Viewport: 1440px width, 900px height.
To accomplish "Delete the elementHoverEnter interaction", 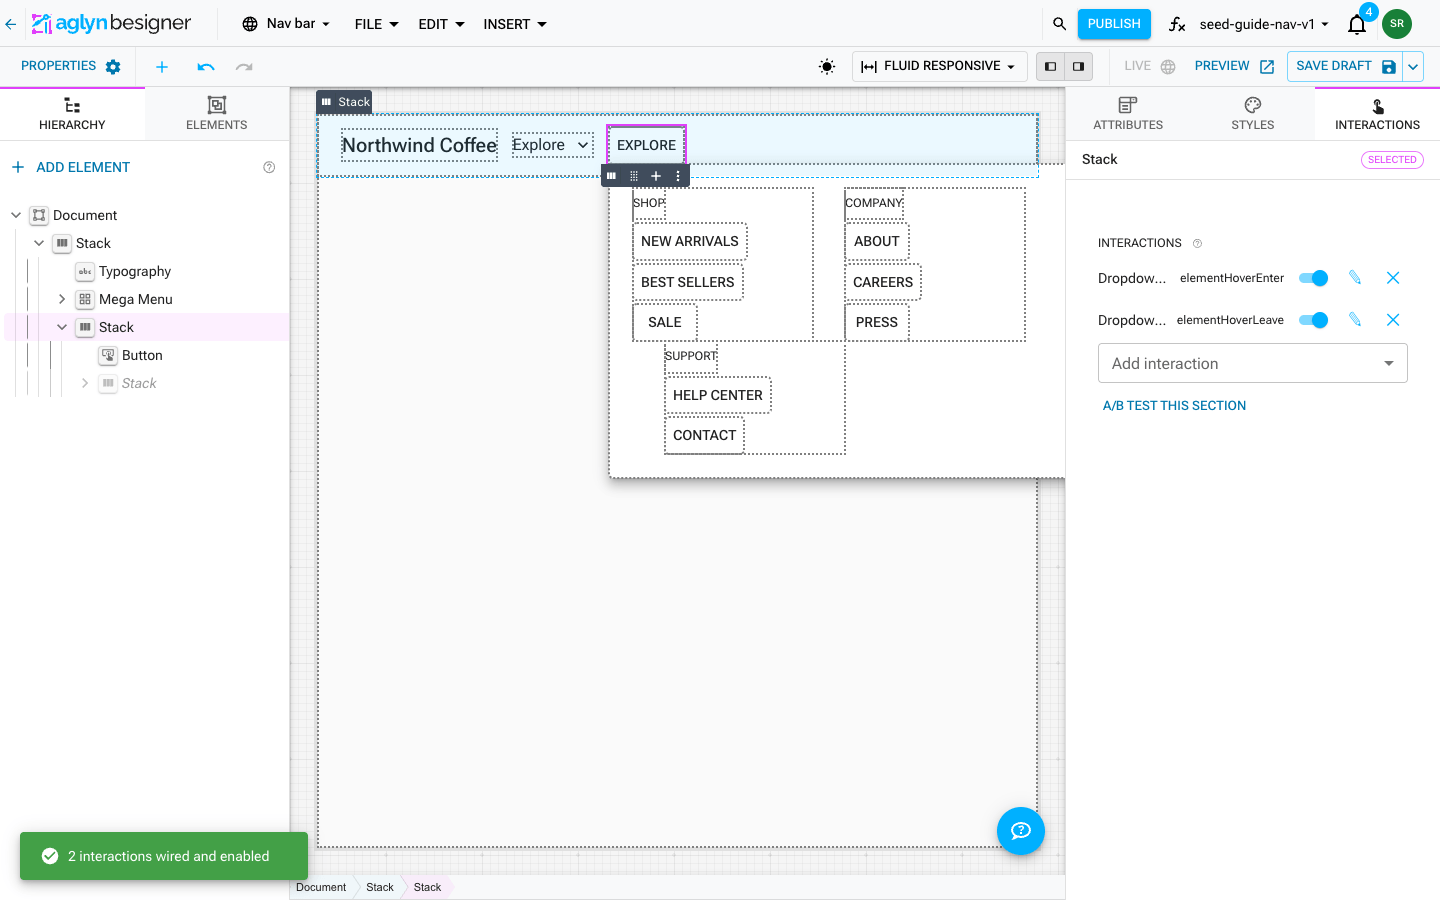I will click(1393, 278).
